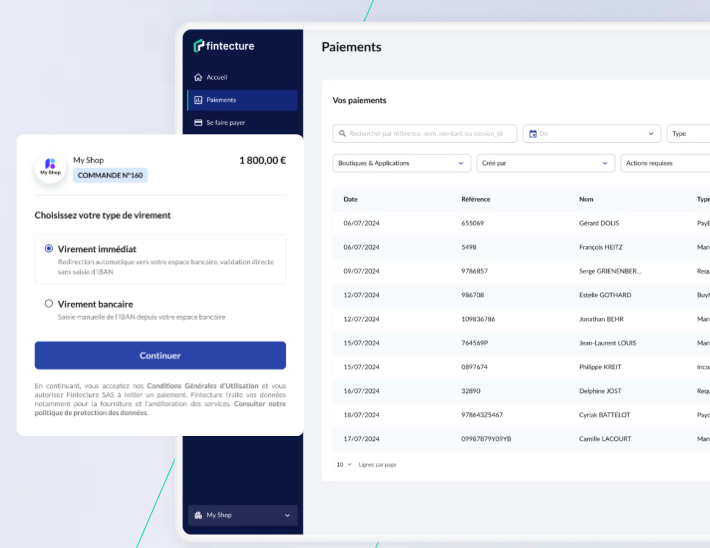Open the Conditions Générales d'Utilisation link

(x=202, y=385)
